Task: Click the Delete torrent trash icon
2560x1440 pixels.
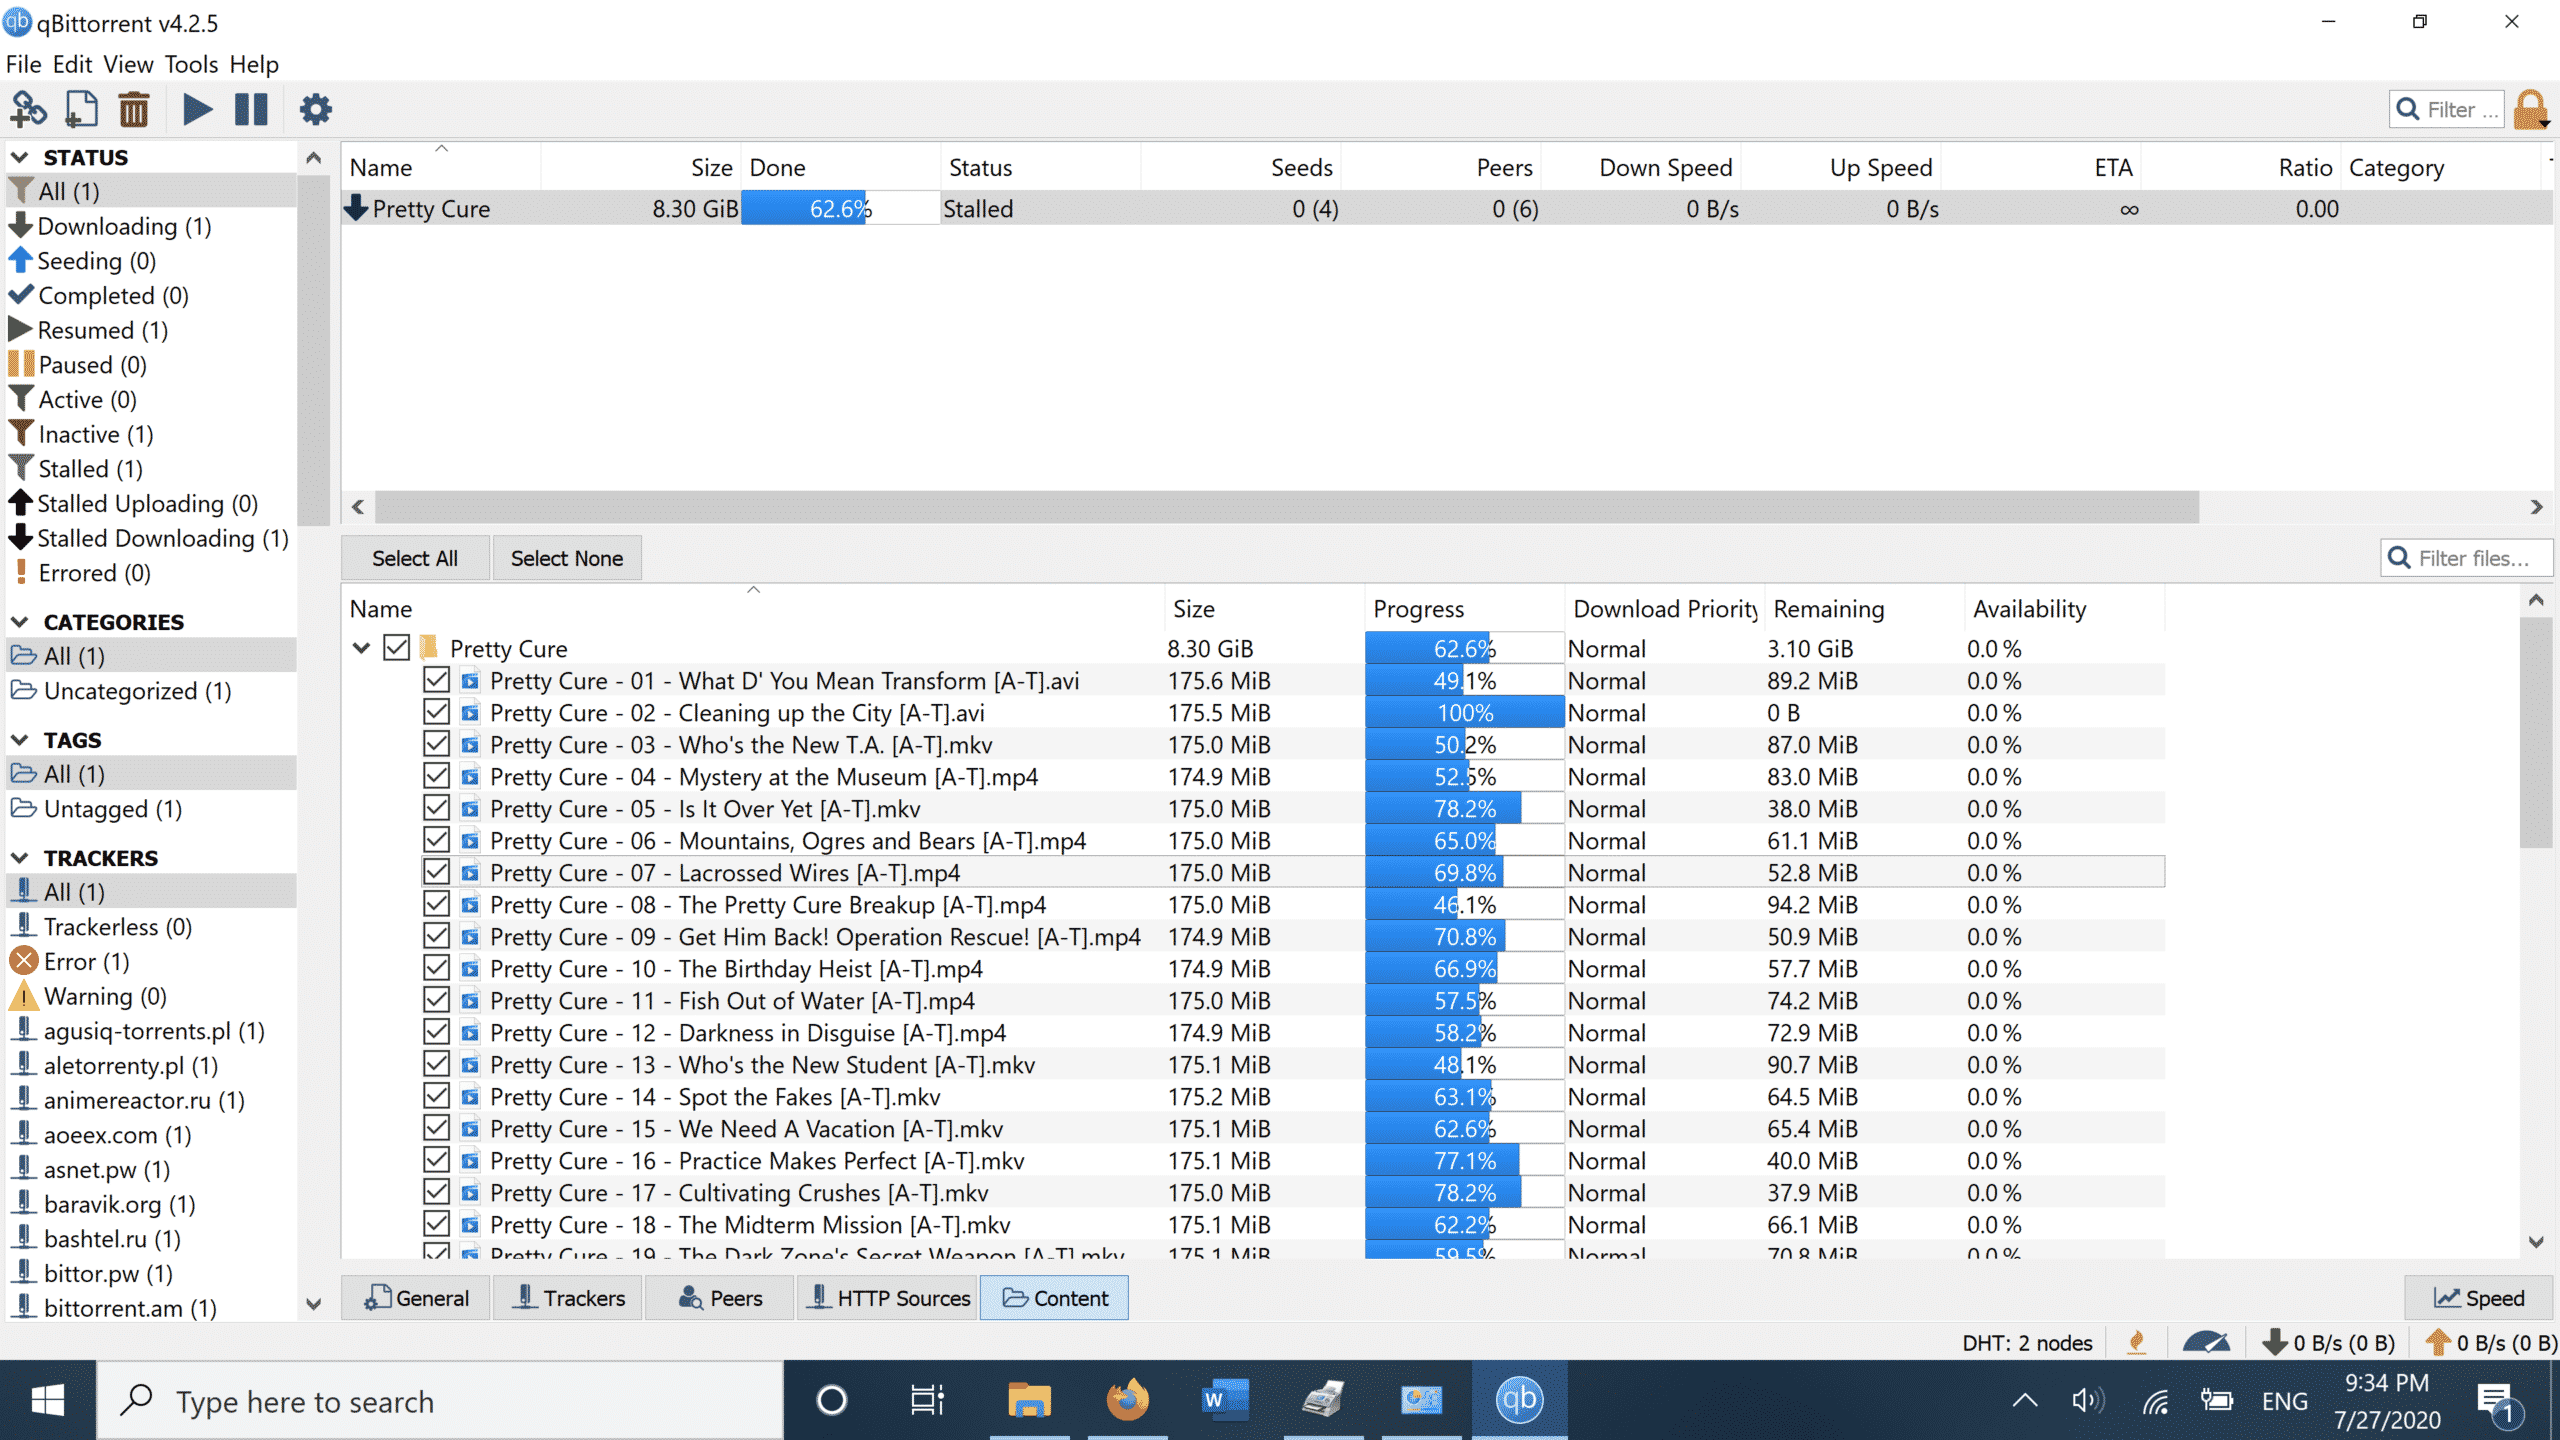Action: pyautogui.click(x=133, y=109)
